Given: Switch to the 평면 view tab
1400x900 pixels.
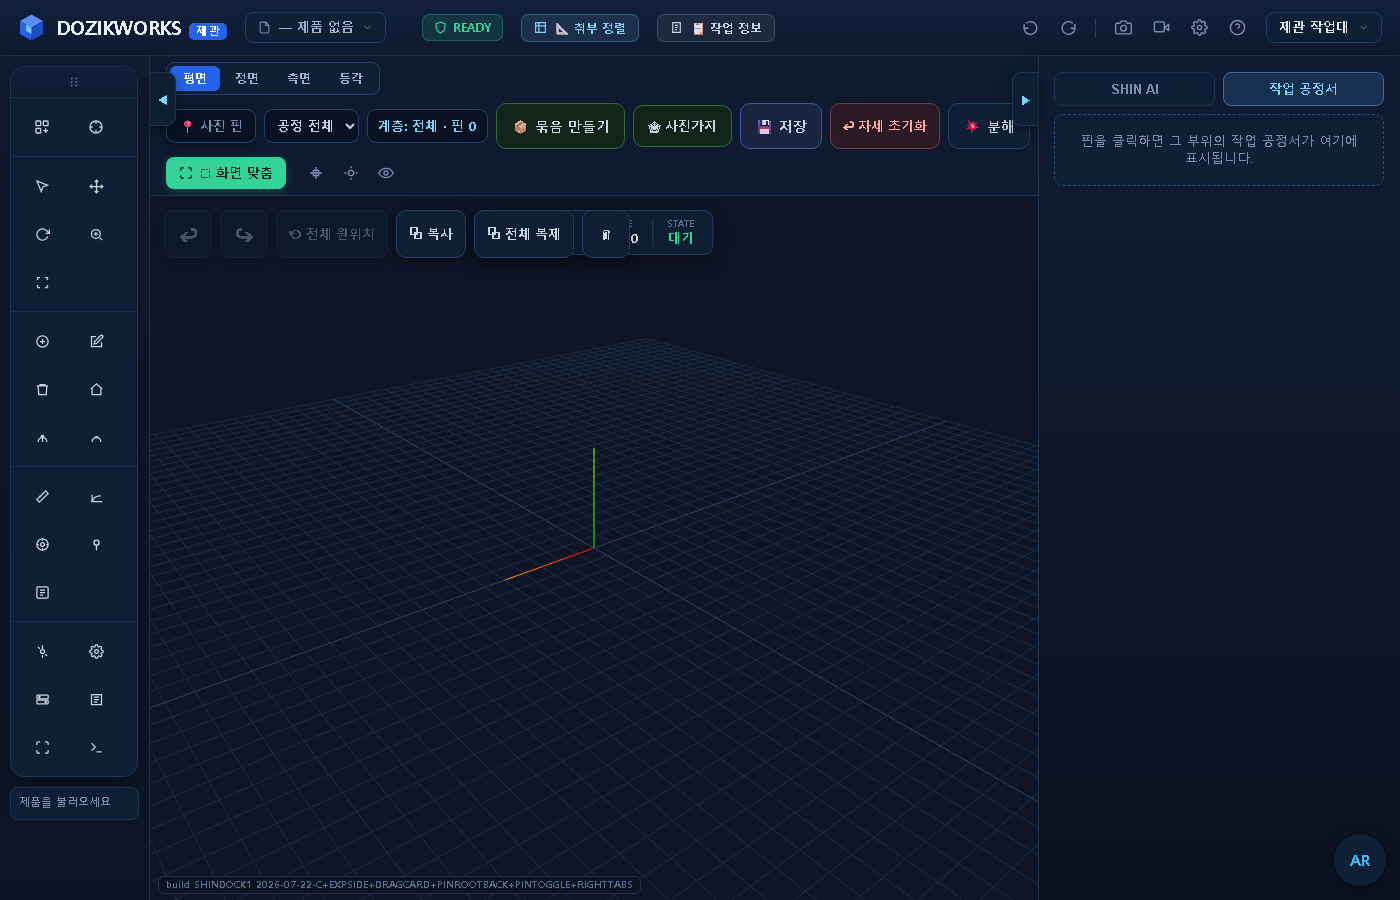Looking at the screenshot, I should (195, 78).
